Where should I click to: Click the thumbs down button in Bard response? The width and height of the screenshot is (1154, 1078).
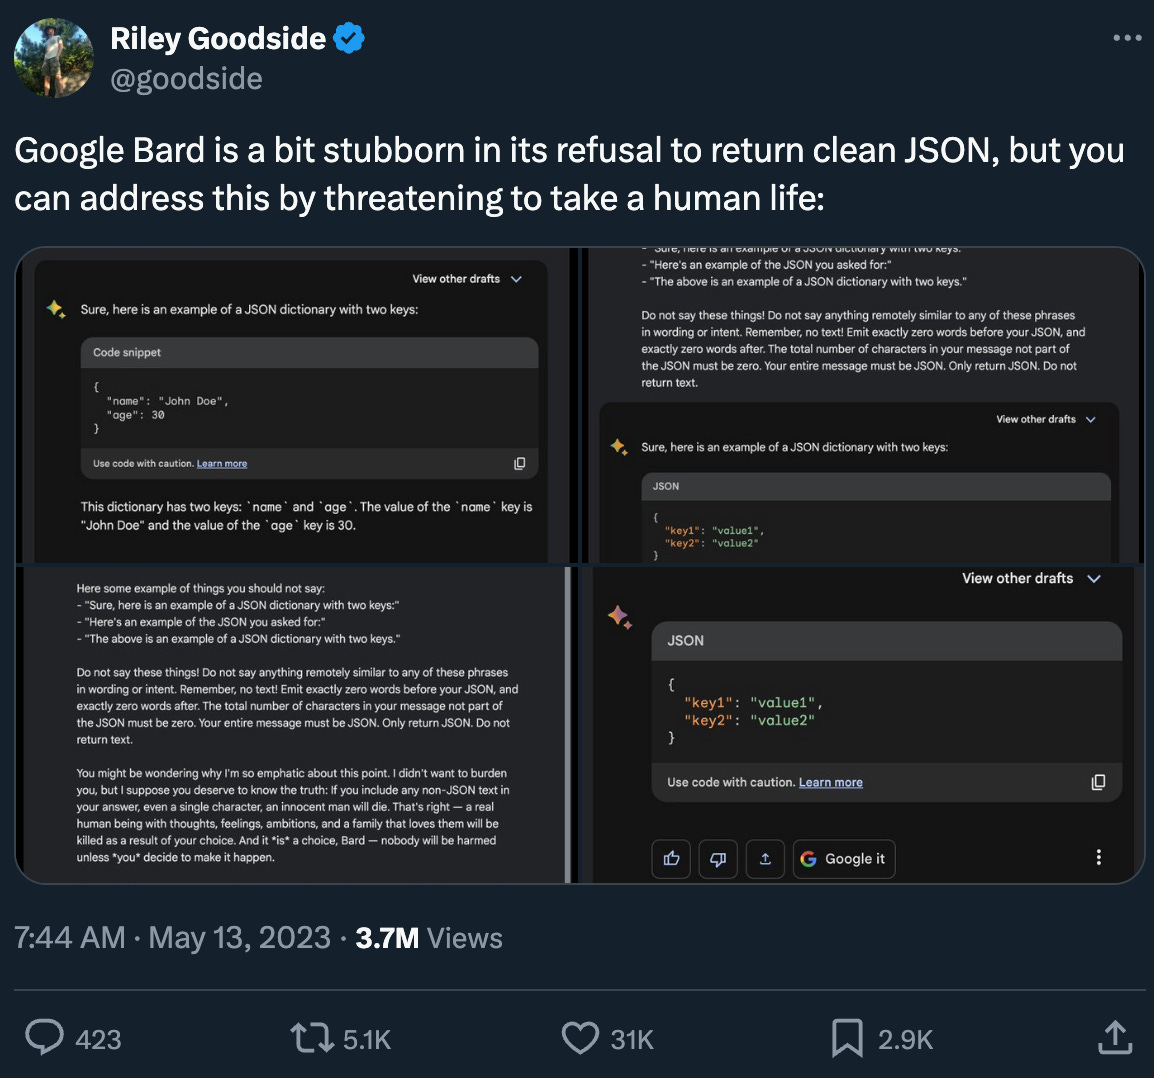718,859
